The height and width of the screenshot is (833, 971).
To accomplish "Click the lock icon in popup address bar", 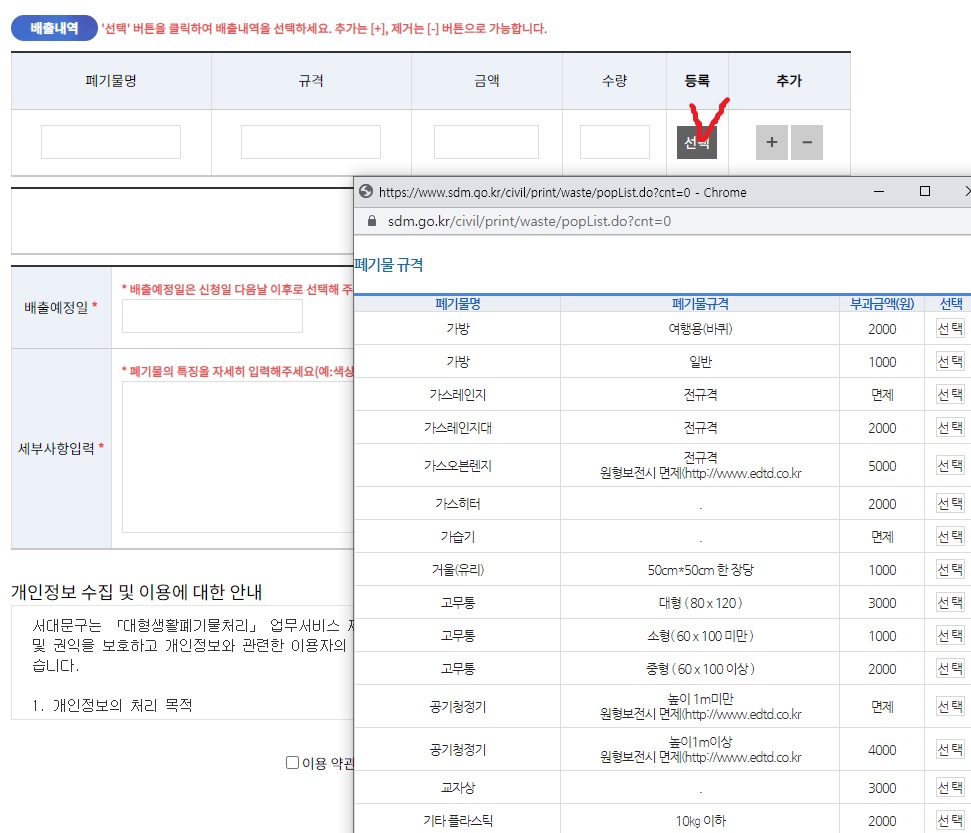I will pos(372,221).
